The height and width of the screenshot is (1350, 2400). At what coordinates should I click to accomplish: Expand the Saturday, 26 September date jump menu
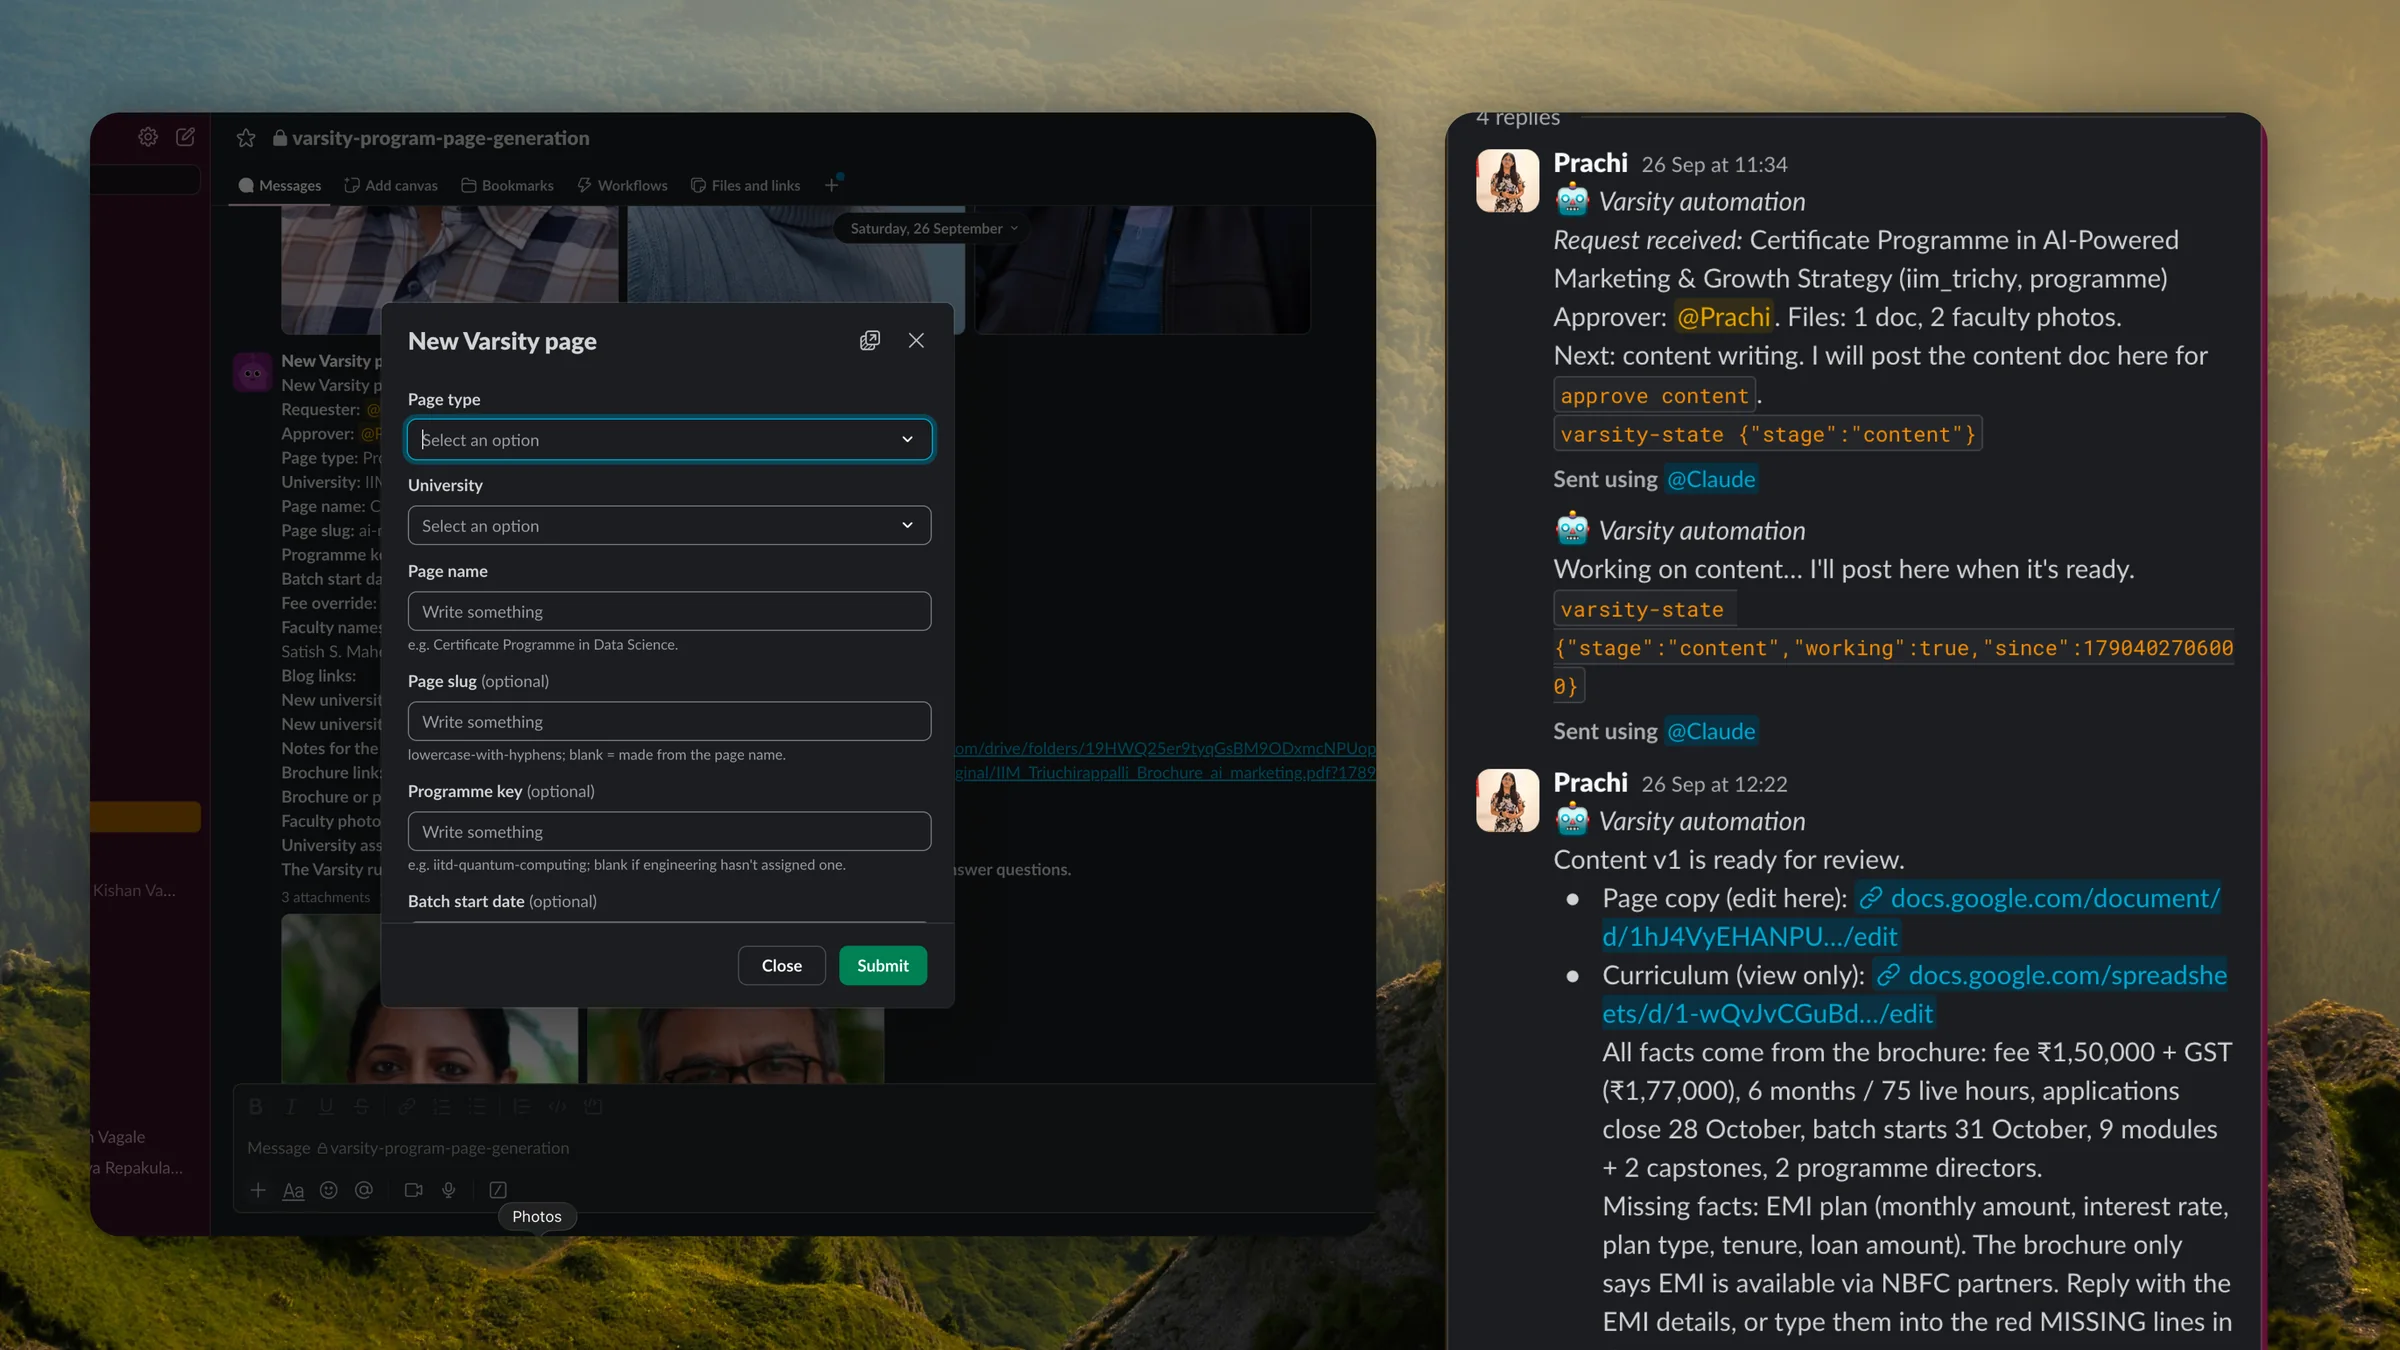point(933,229)
